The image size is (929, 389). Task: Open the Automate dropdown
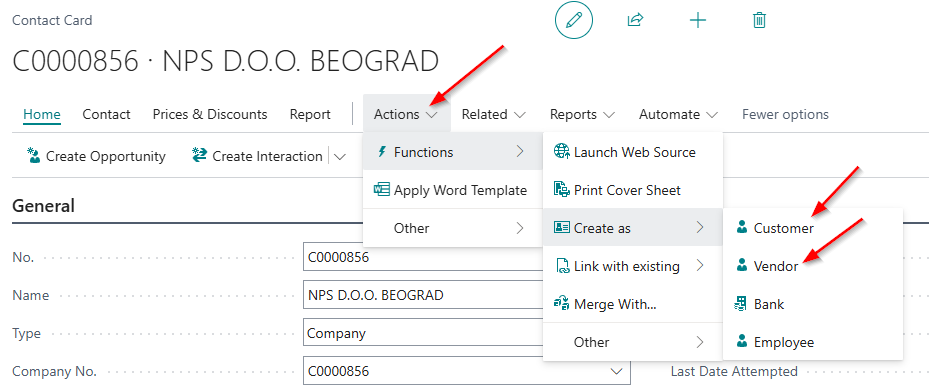coord(678,114)
